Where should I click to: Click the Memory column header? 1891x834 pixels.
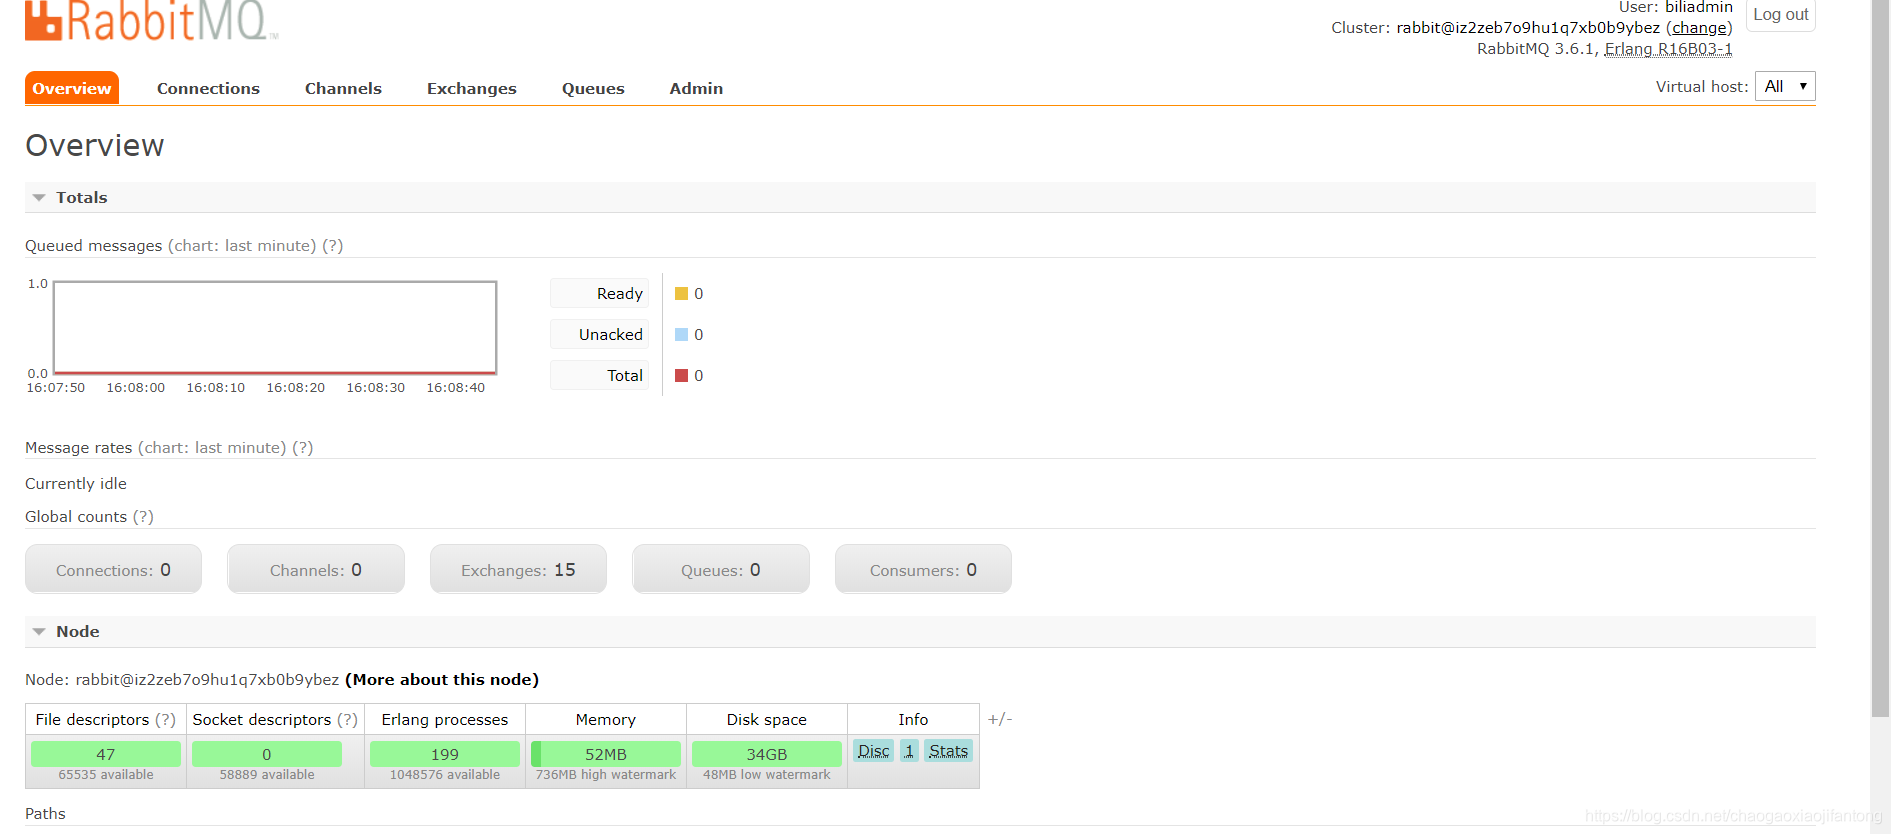tap(606, 720)
